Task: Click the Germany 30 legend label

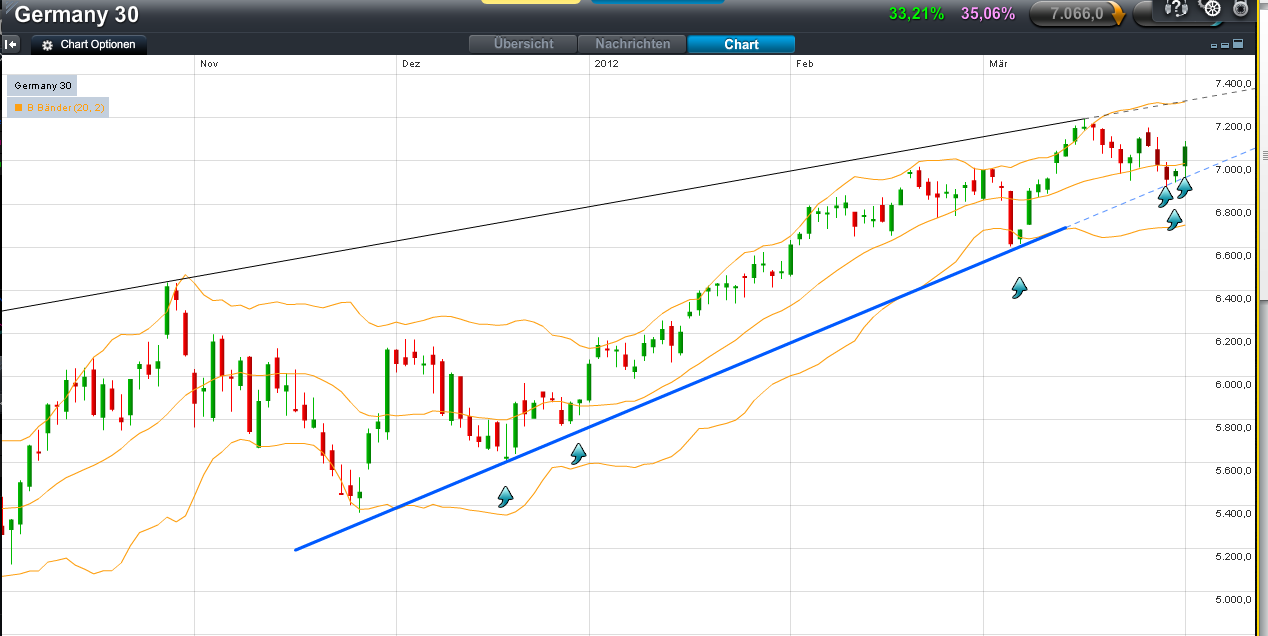Action: coord(42,87)
